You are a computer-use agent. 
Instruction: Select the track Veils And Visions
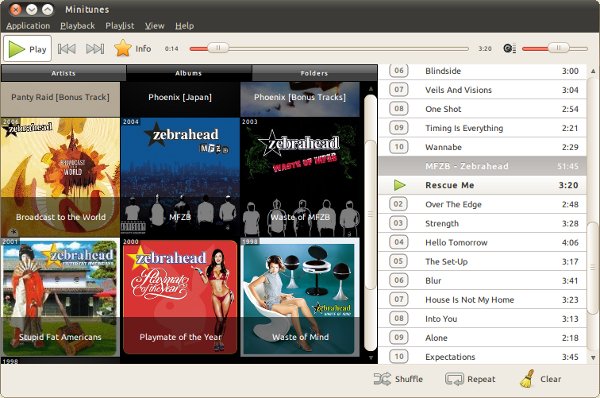click(482, 90)
